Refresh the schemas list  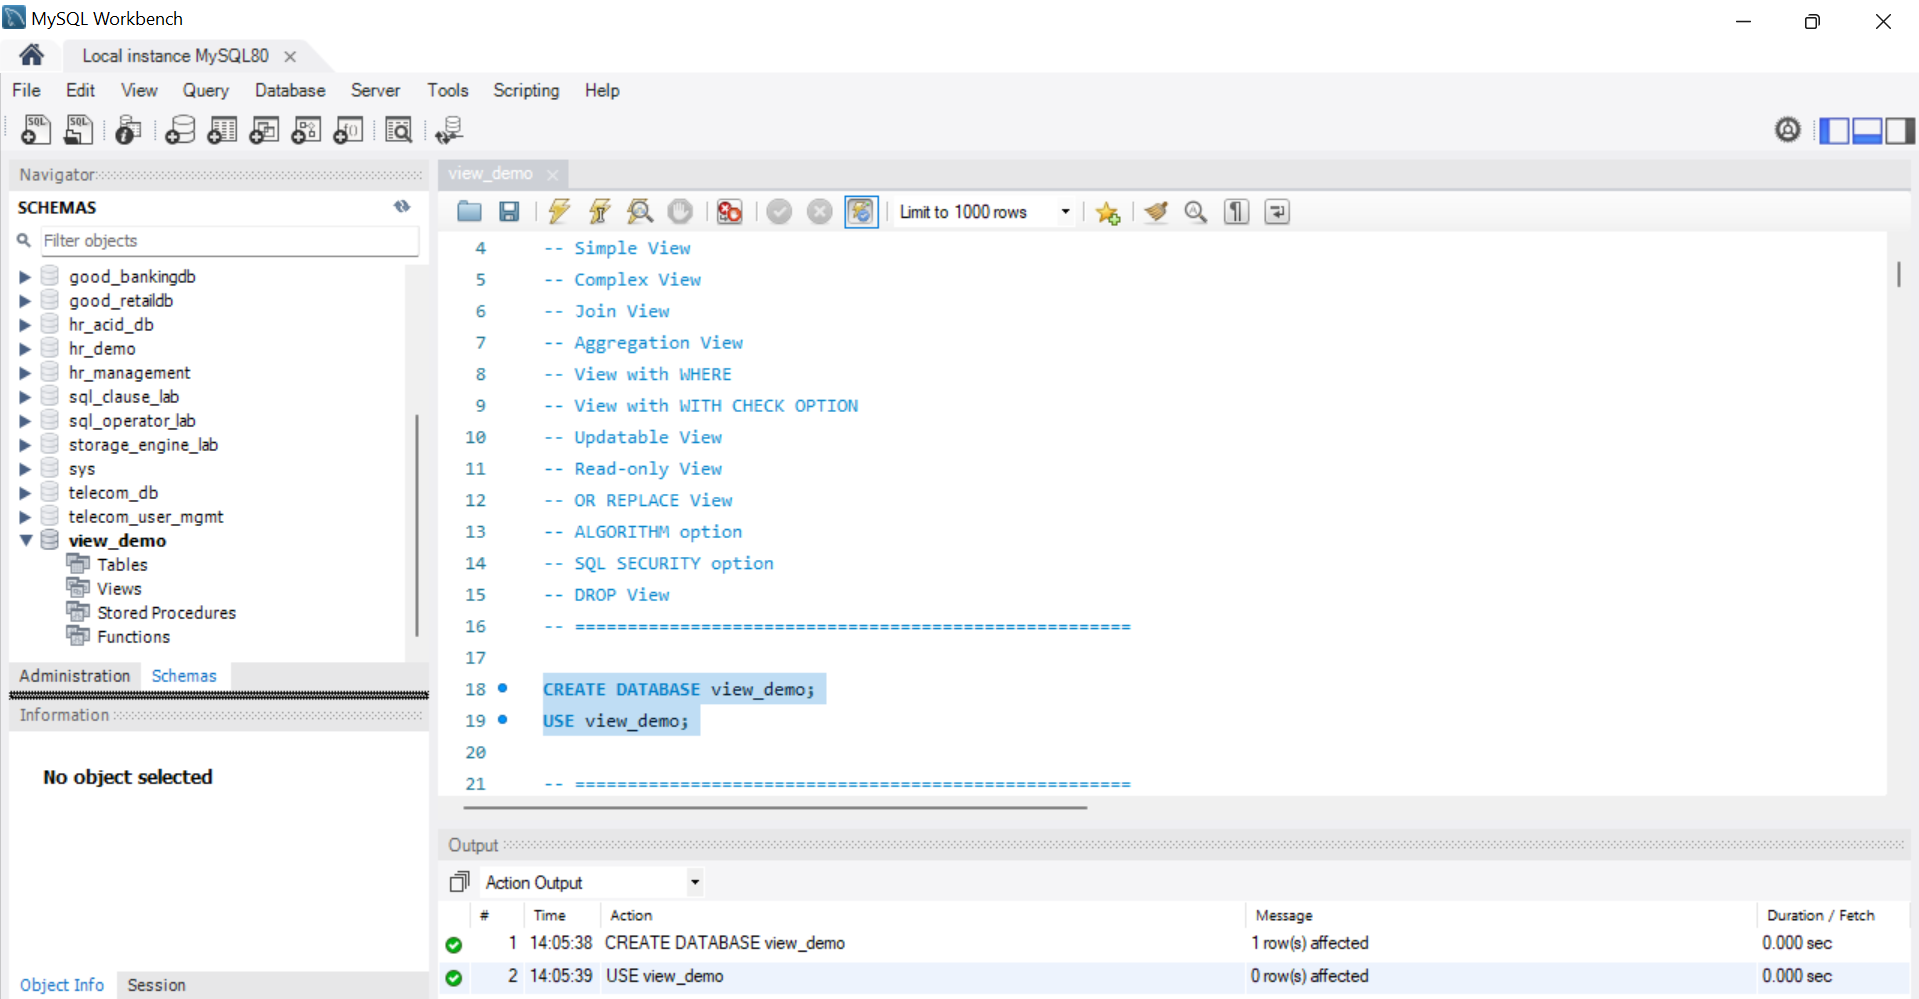pyautogui.click(x=402, y=207)
